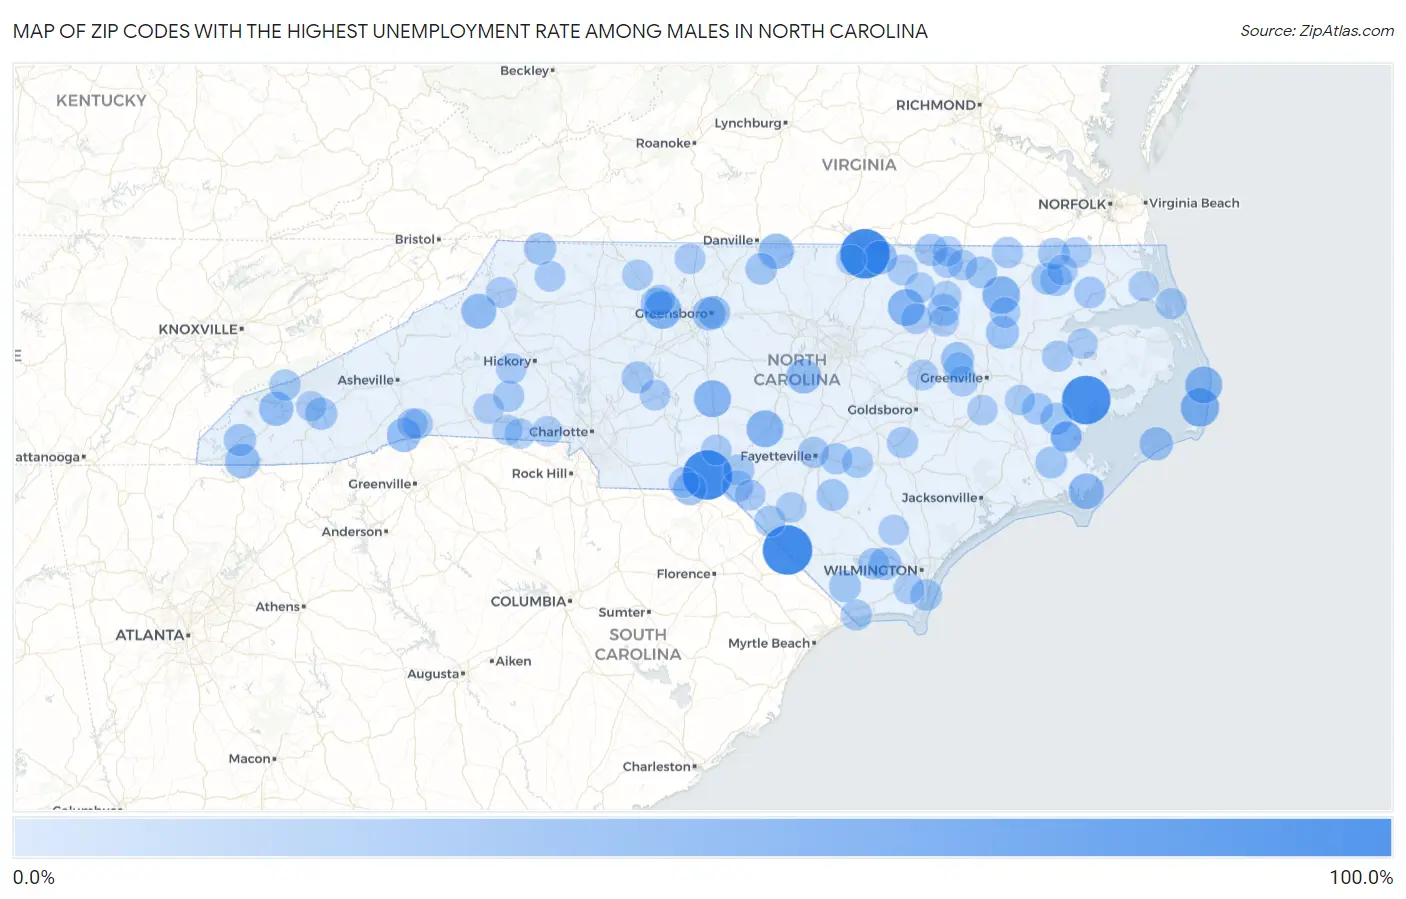
Task: Click the Source: ZipAtlas.com credit
Action: [x=1317, y=31]
